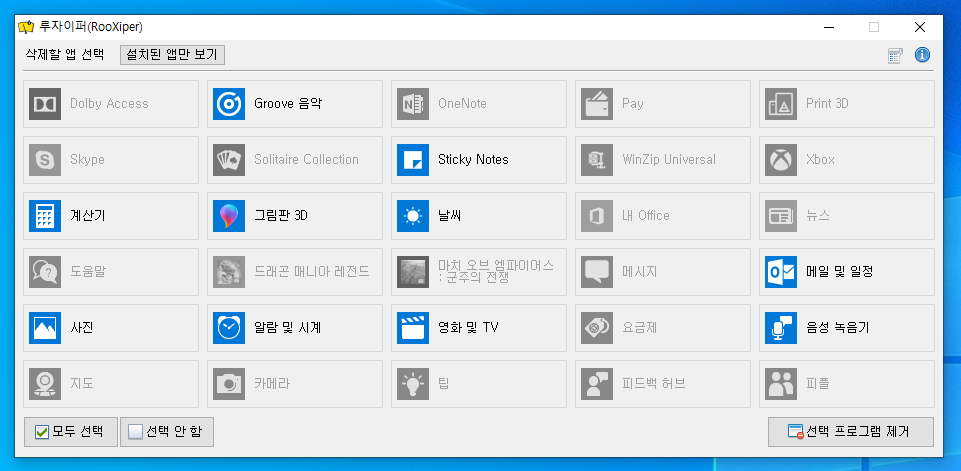Deselect the 그림판 3D tile
The image size is (961, 471).
coord(295,216)
